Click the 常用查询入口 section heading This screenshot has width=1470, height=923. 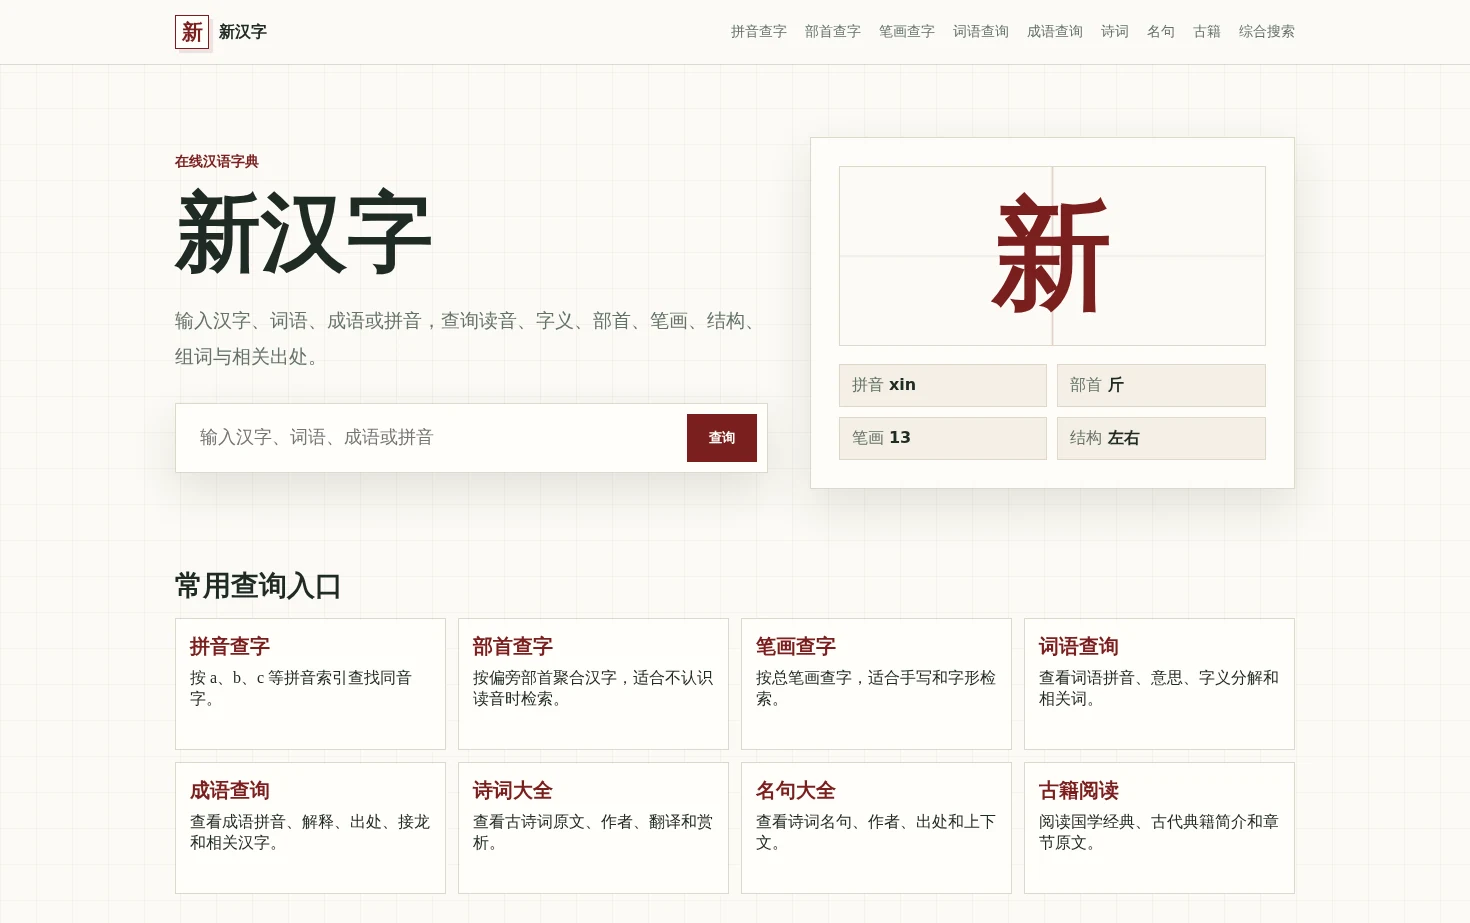258,586
